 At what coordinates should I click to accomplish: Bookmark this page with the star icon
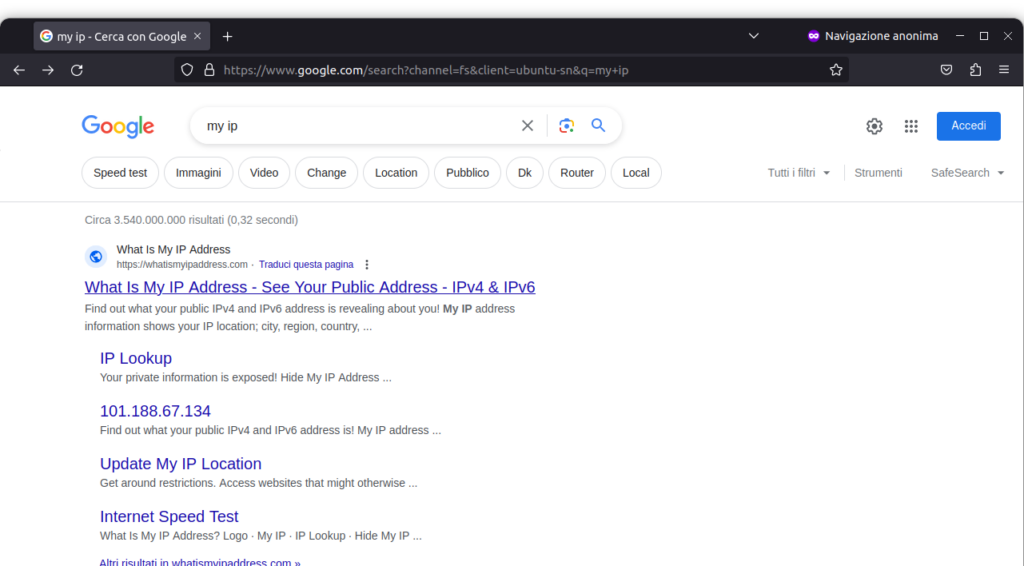[x=836, y=70]
